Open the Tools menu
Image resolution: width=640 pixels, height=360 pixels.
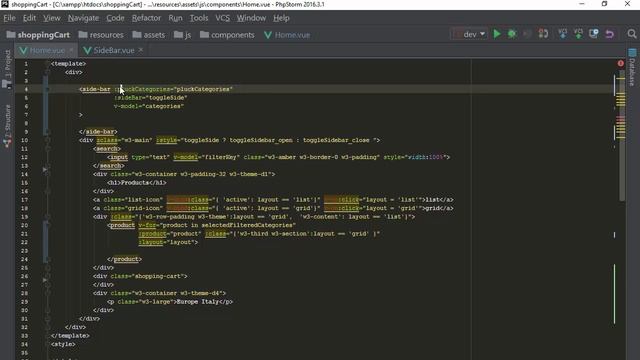tap(199, 18)
